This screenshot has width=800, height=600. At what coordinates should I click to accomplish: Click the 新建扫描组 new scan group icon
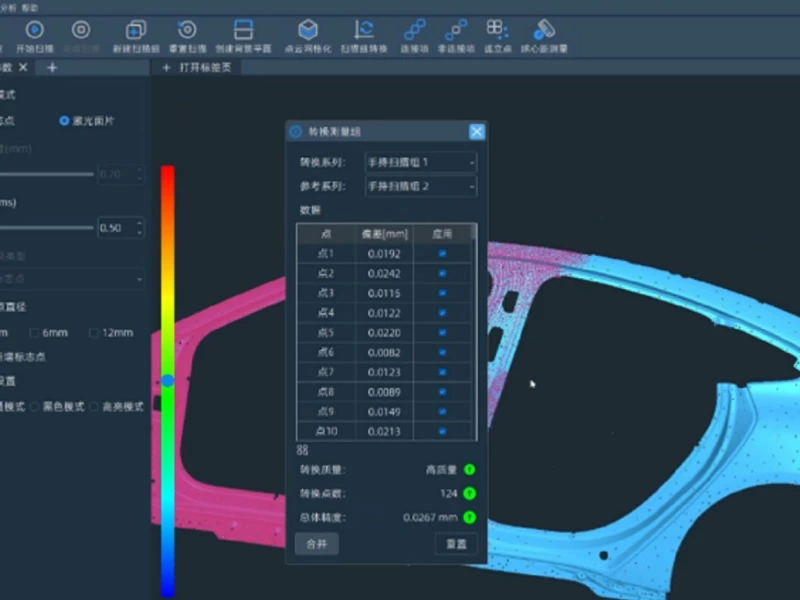pyautogui.click(x=136, y=31)
